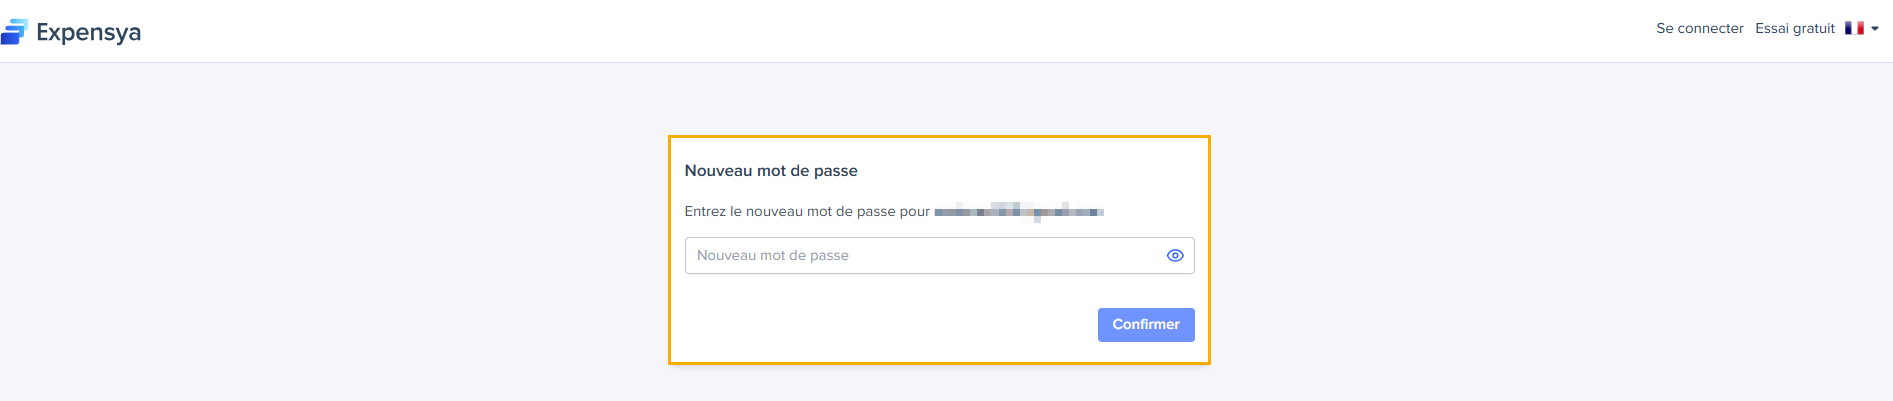Show password with the eye icon
This screenshot has height=401, width=1893.
coord(1175,256)
